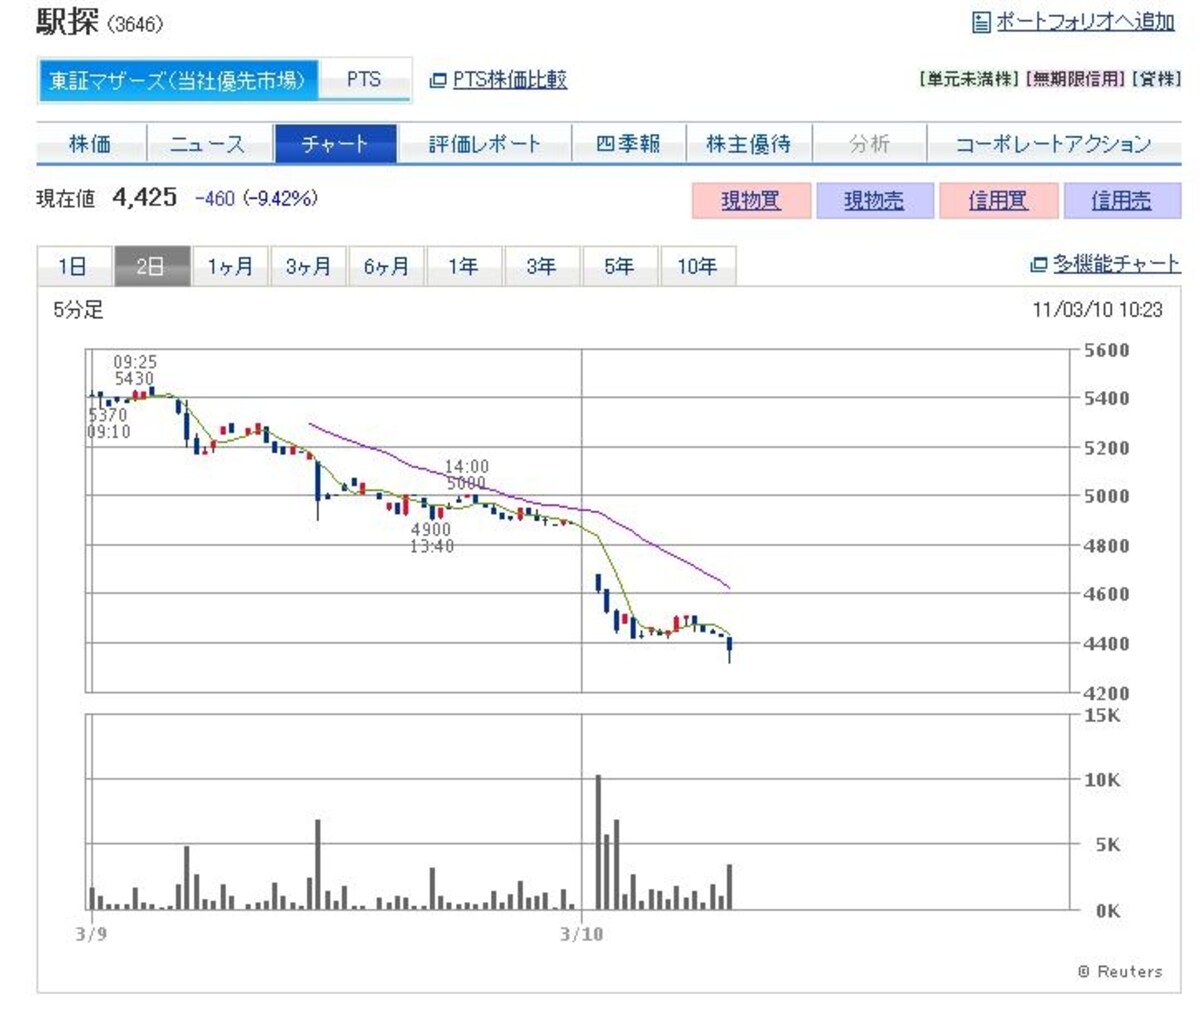Open the 株主優待 tab
Screen dimensions: 1200x1012
click(x=748, y=144)
